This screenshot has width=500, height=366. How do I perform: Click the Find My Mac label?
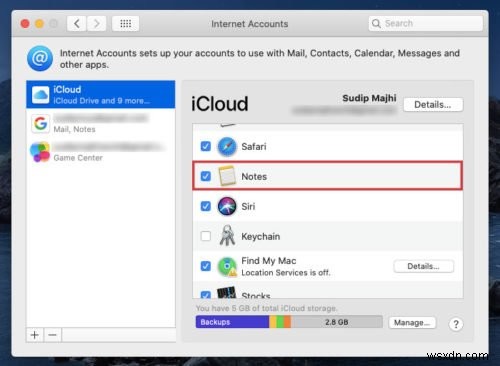[x=269, y=261]
